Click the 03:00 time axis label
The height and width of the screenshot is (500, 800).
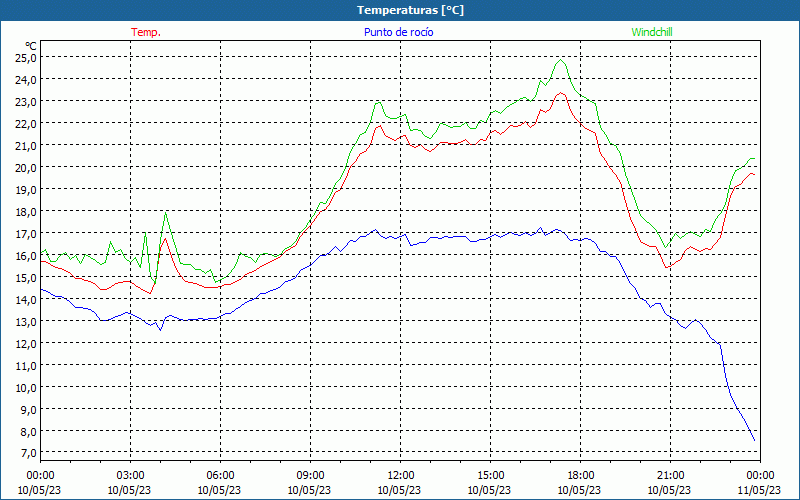[130, 476]
